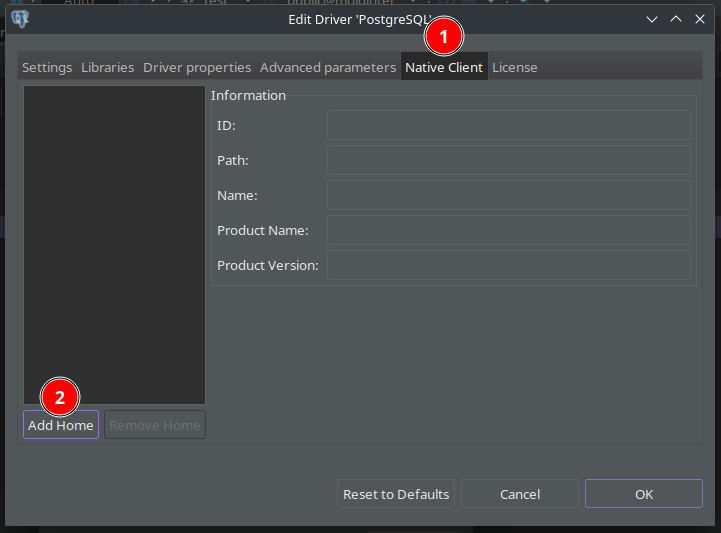The image size is (721, 533).
Task: Click the ID information field
Action: 509,125
